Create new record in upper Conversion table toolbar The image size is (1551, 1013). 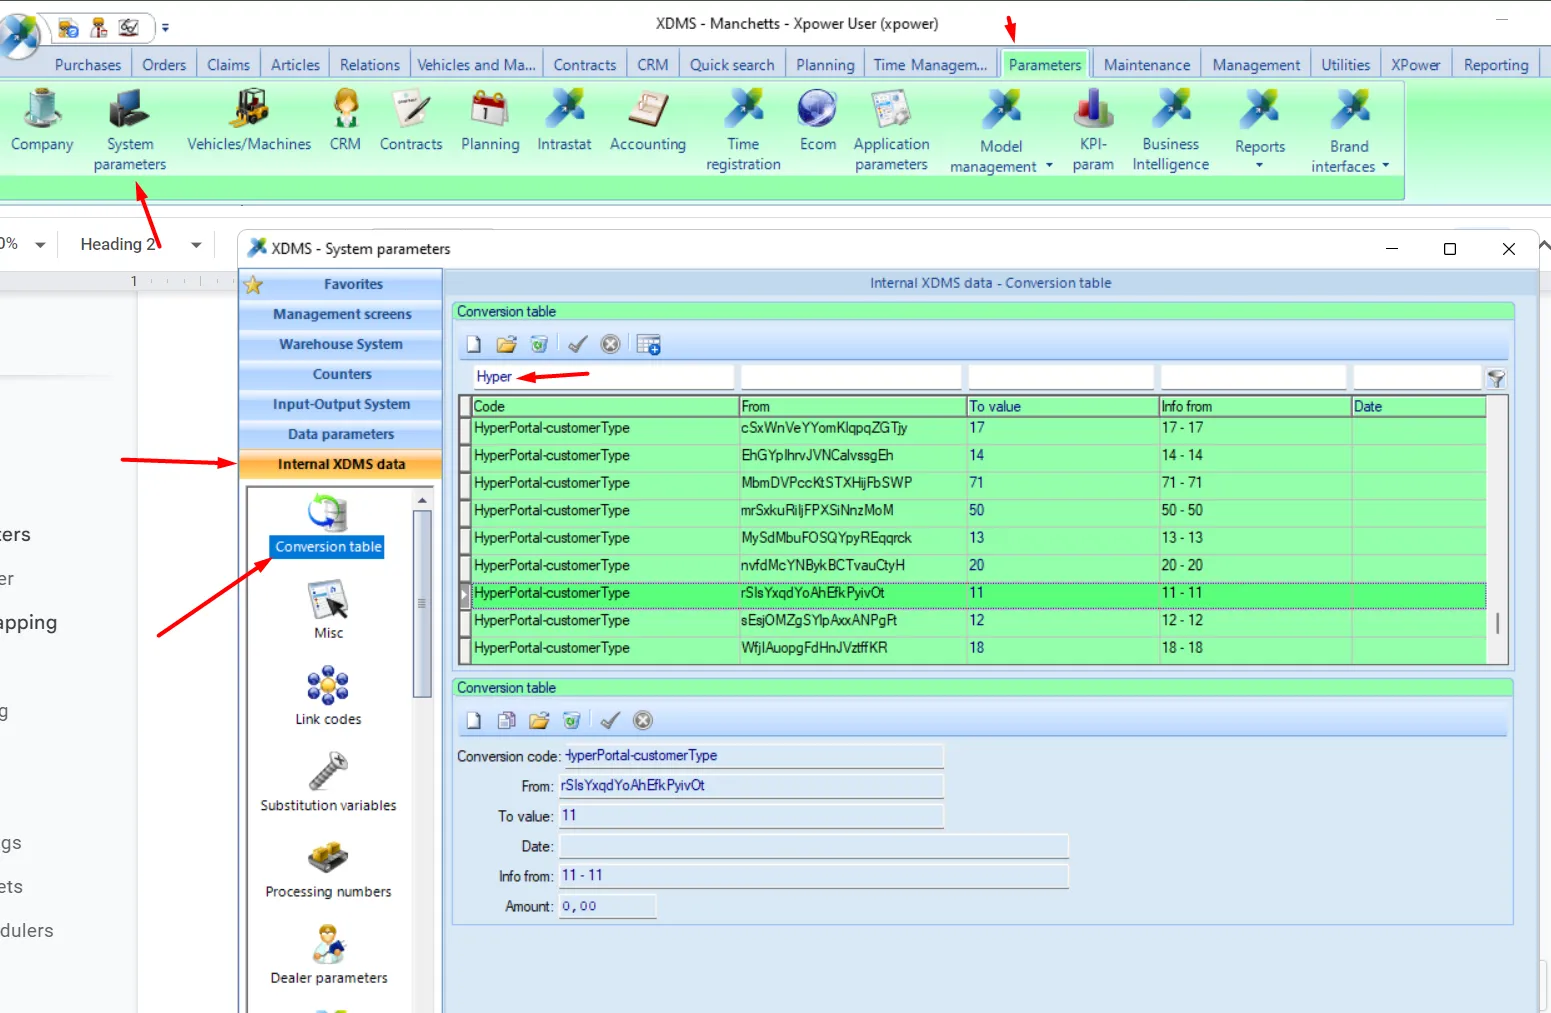tap(474, 345)
